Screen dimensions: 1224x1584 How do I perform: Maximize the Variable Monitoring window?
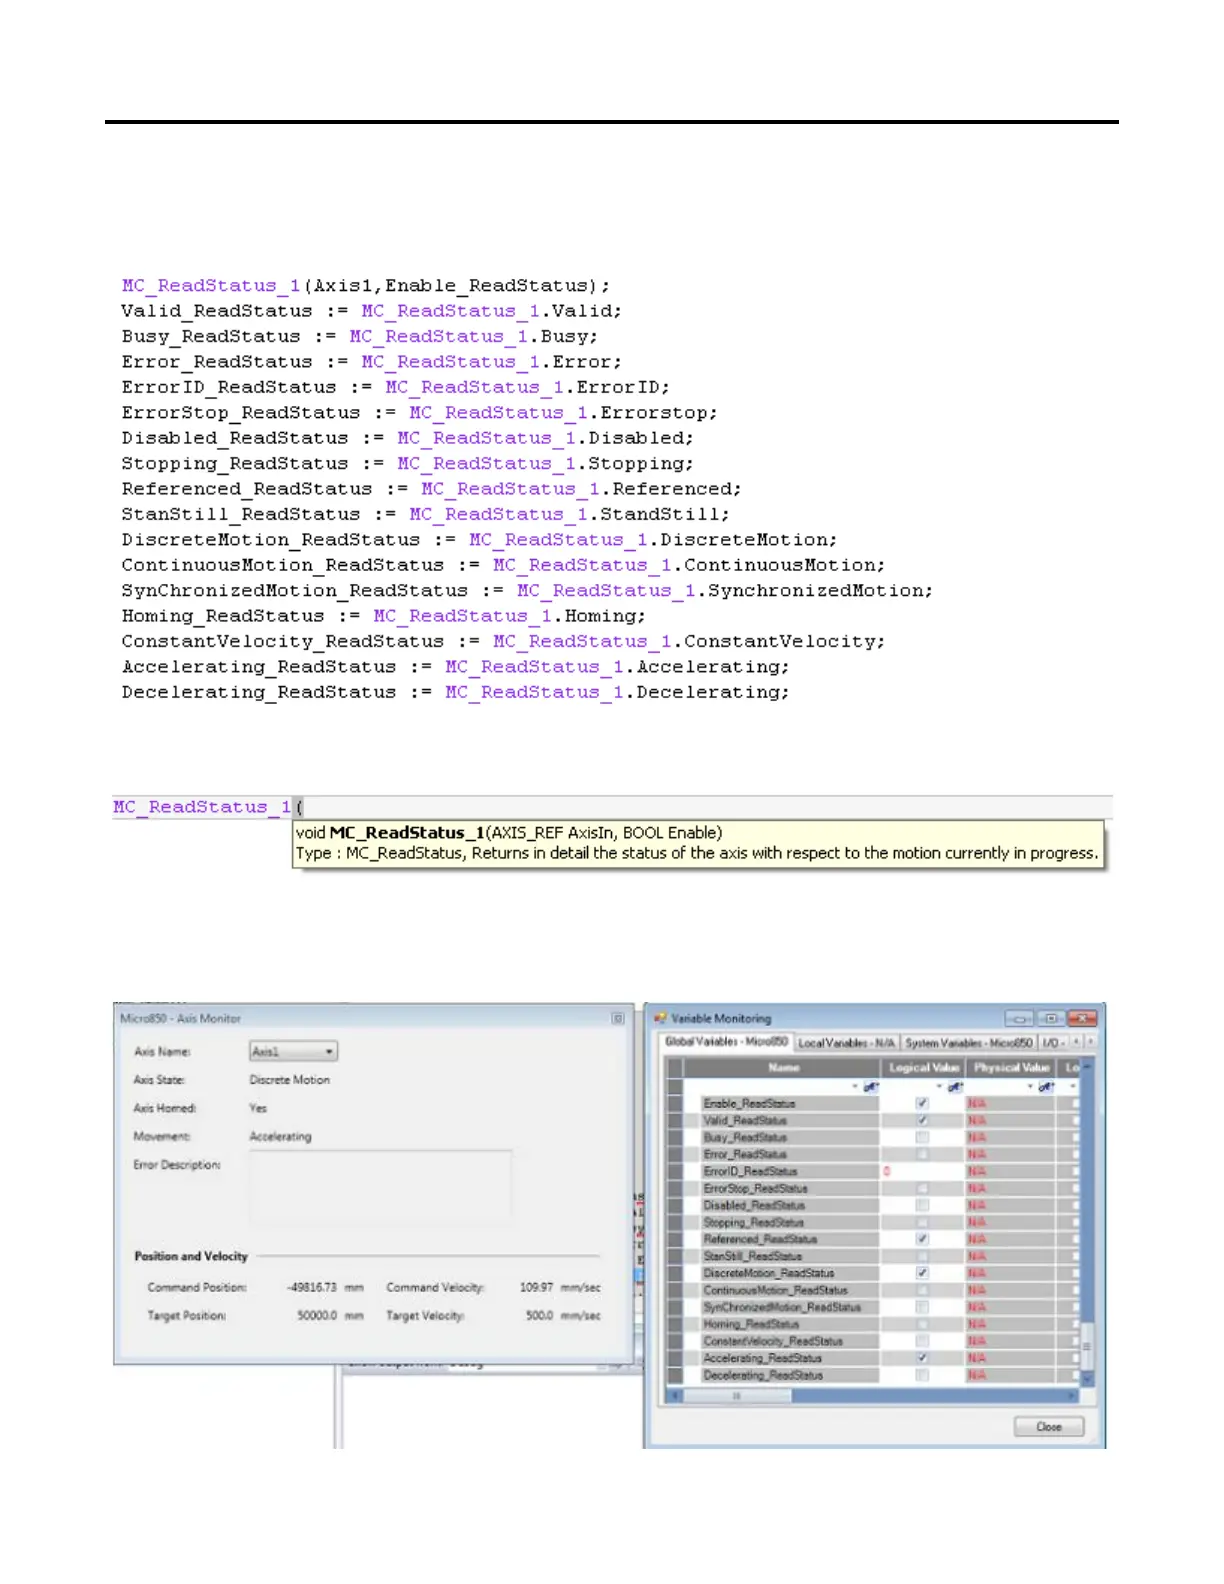pos(1051,1018)
